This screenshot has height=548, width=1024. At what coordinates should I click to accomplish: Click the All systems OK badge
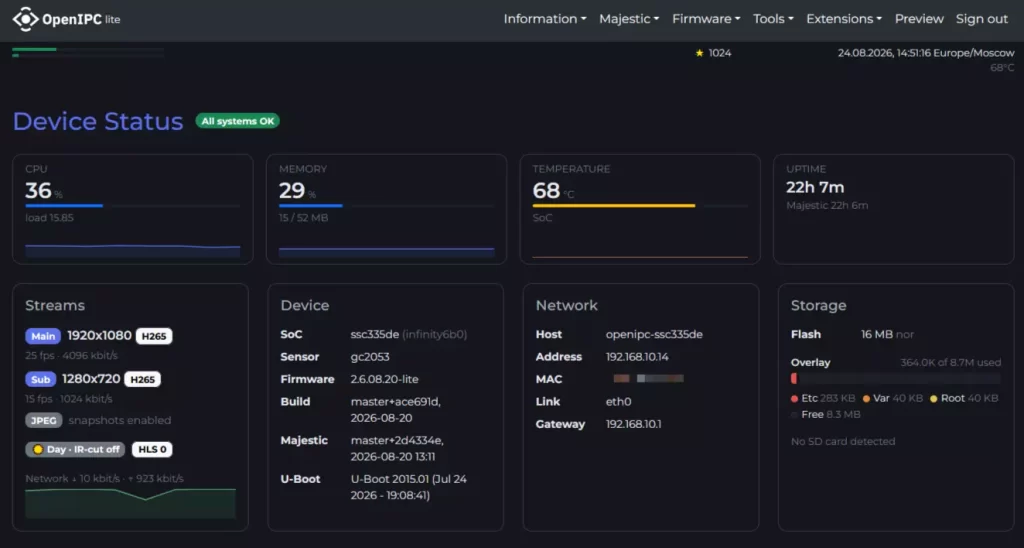click(x=238, y=121)
